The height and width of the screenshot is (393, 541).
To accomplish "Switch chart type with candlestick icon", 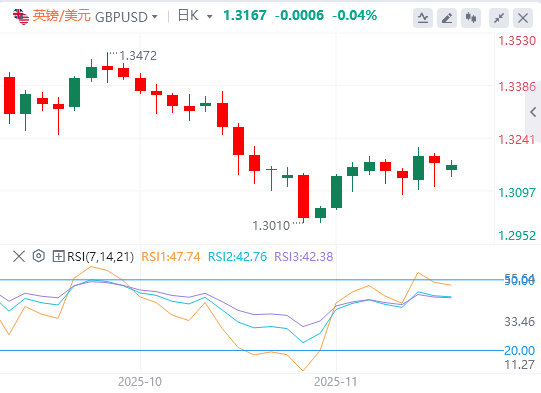I will click(x=471, y=18).
